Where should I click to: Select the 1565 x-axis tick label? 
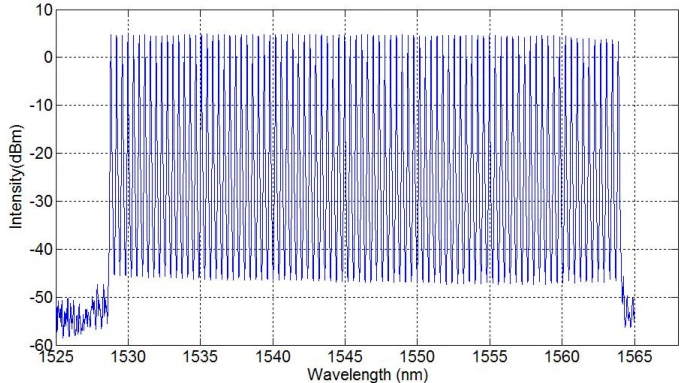pyautogui.click(x=634, y=357)
